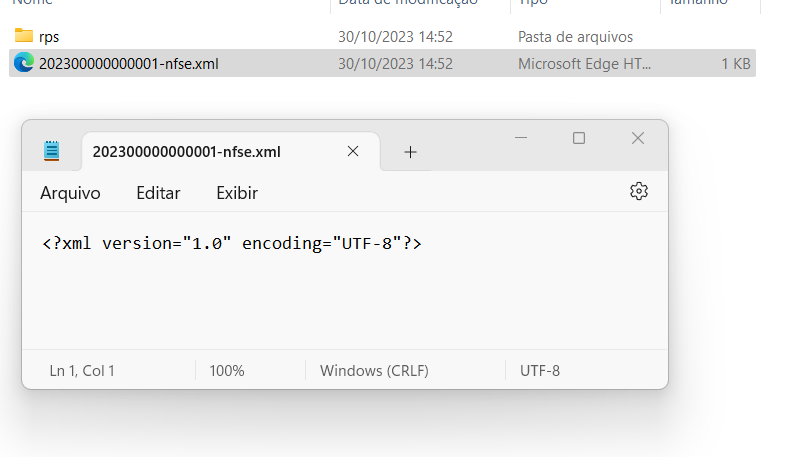
Task: Close the 202300000000001-nfse.xml tab
Action: 353,151
